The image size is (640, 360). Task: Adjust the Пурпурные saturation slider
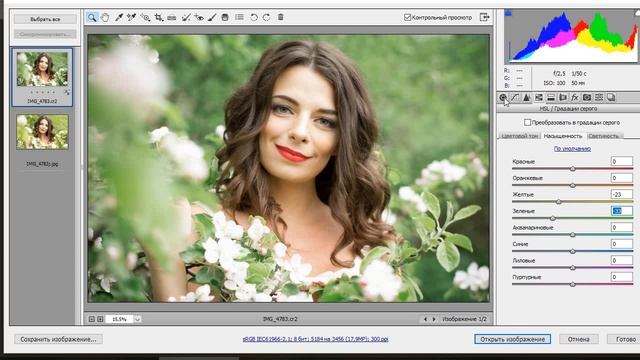pos(573,284)
